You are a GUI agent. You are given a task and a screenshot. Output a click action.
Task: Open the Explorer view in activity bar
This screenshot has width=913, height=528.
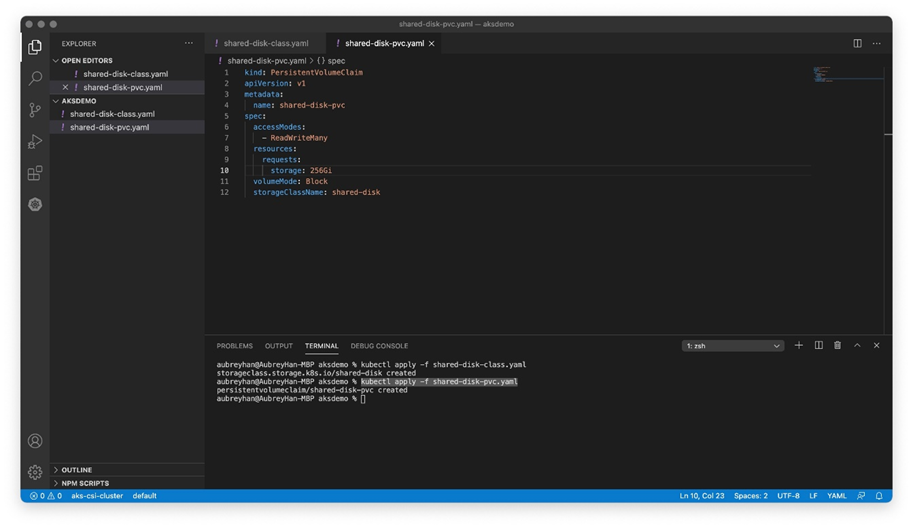point(35,47)
